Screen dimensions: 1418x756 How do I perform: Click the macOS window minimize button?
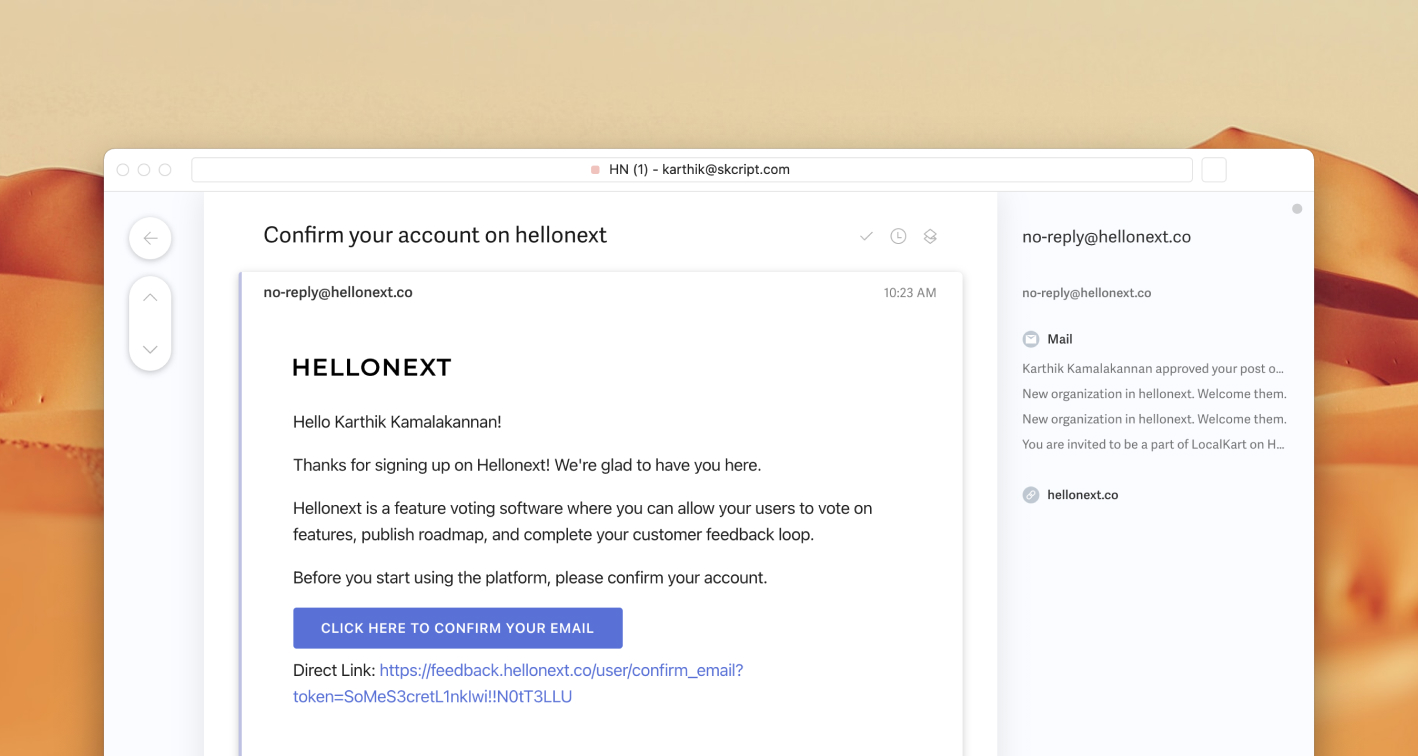(144, 170)
